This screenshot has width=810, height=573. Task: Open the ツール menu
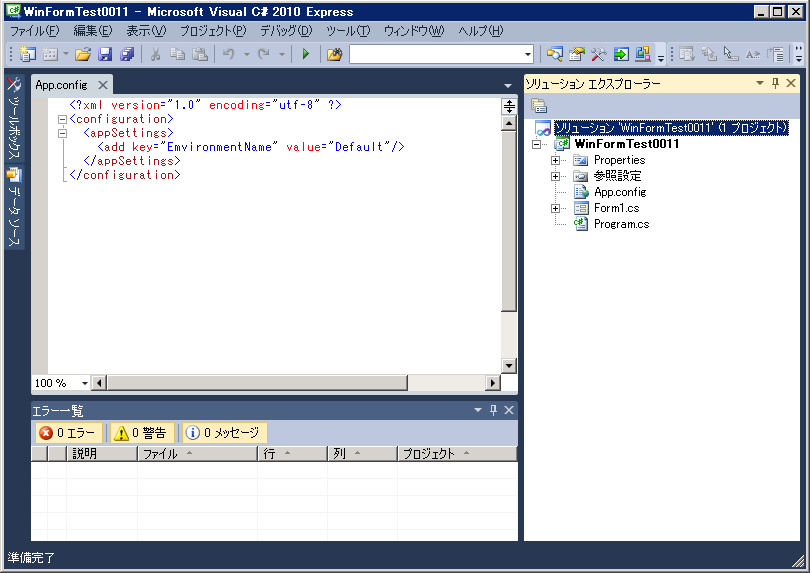(348, 31)
